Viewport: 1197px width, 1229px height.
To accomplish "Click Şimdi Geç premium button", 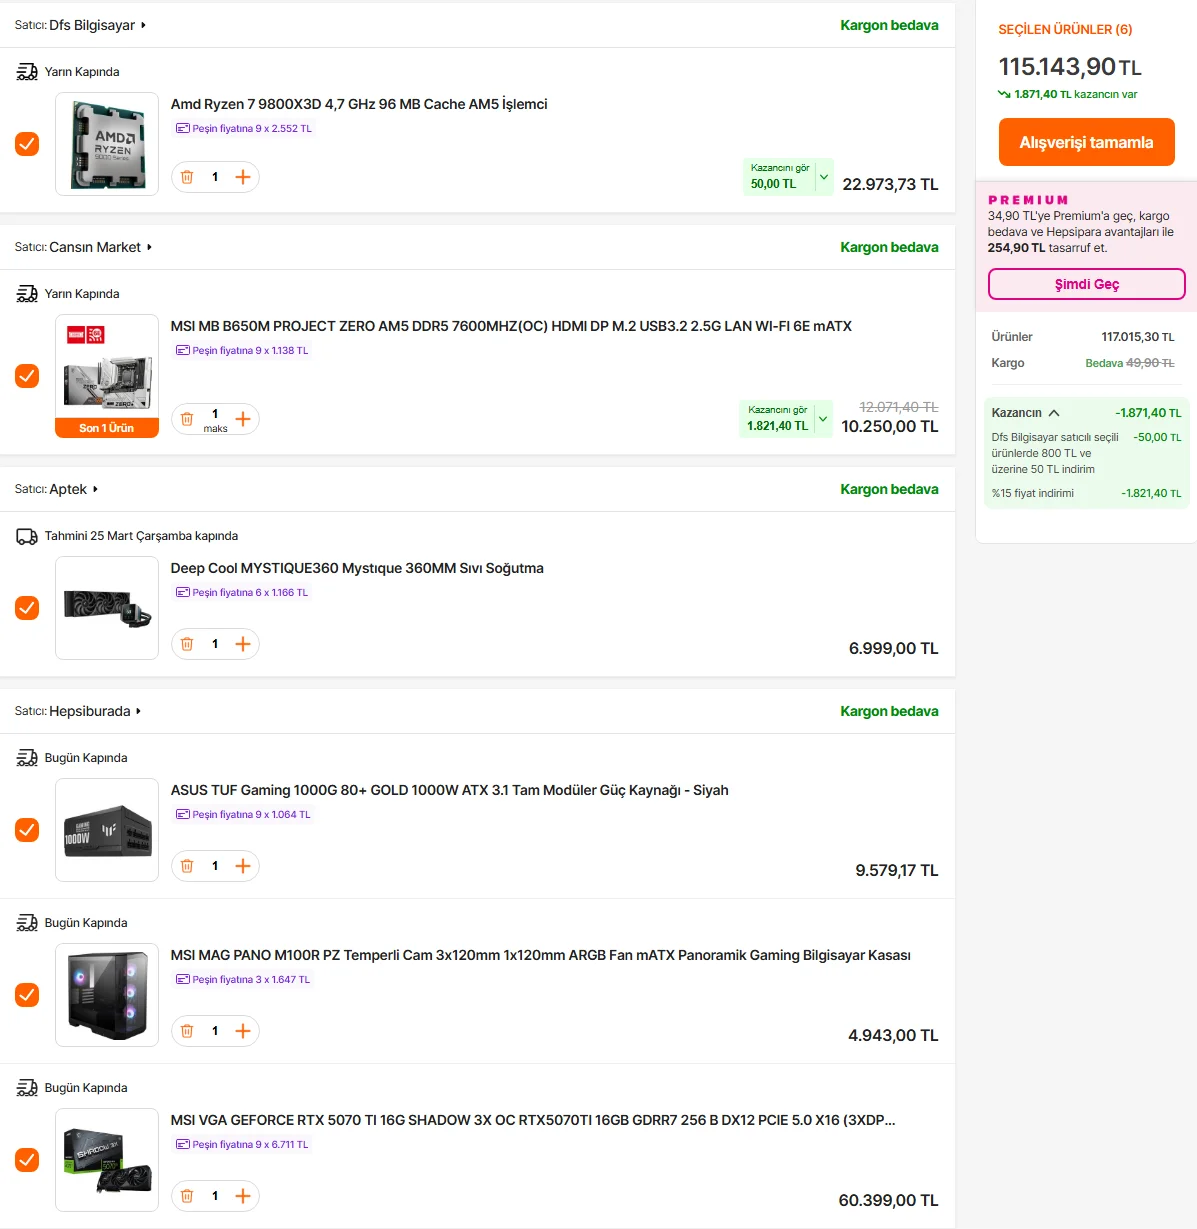I will click(1086, 284).
